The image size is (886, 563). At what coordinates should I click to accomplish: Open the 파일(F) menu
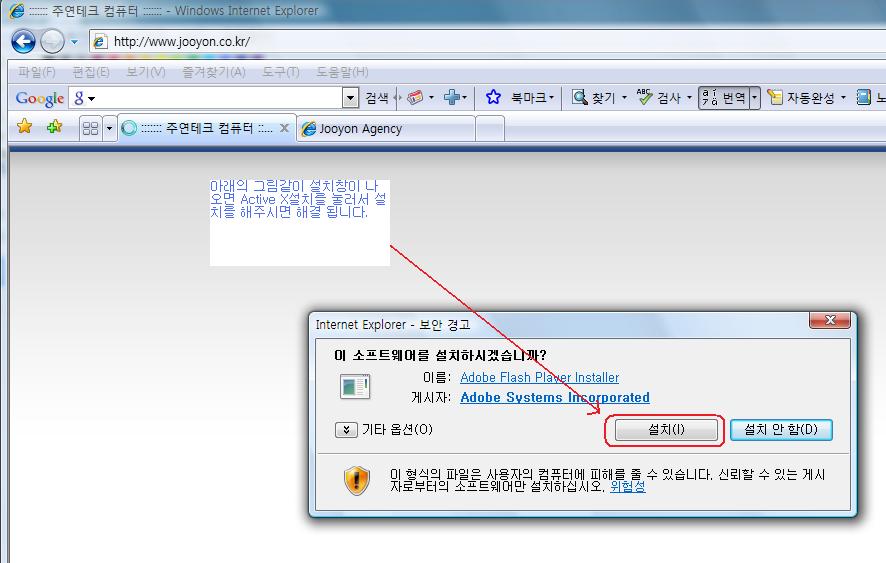[37, 72]
